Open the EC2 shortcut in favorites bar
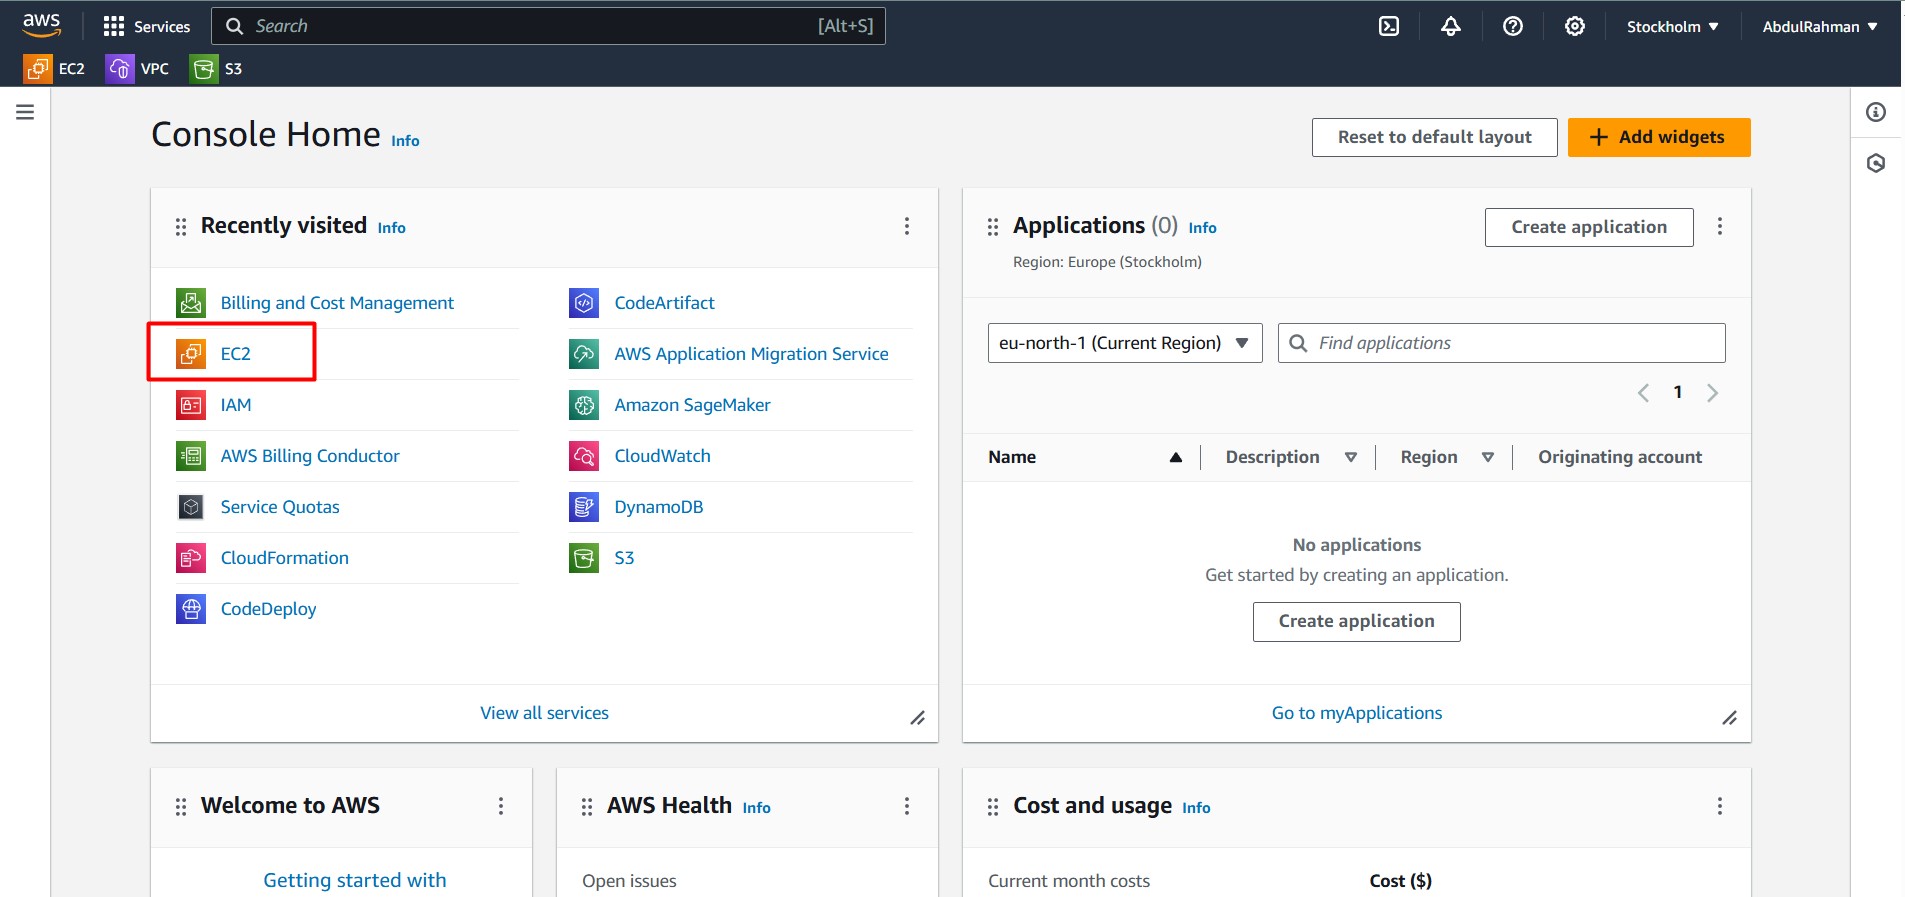This screenshot has height=897, width=1905. point(54,69)
